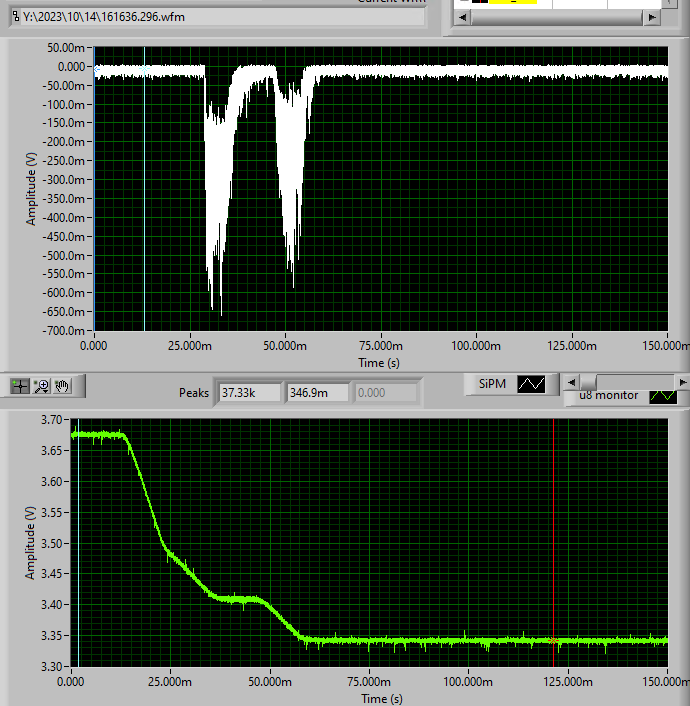Click left arrow of scrollbar beside SiPM legend
Viewport: 690px width, 706px height.
571,383
